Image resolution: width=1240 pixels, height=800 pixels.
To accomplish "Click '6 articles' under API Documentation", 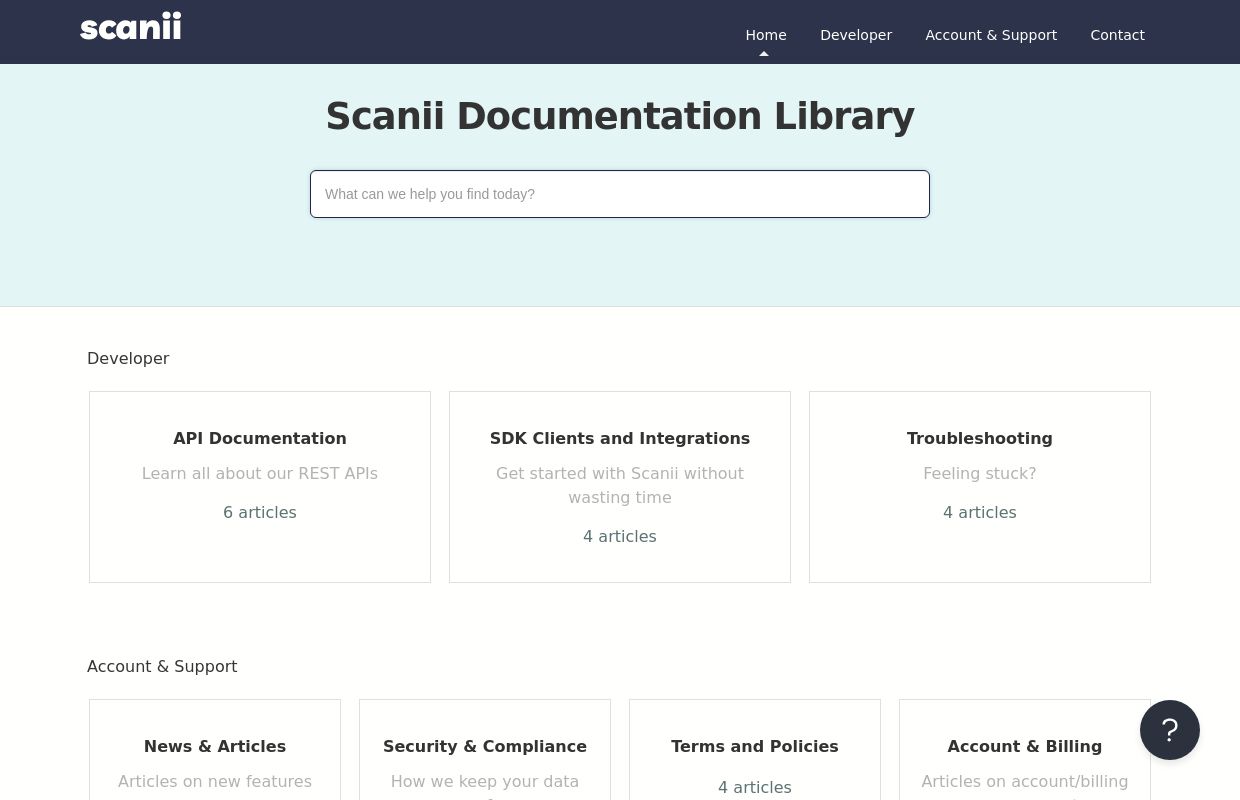I will 260,512.
